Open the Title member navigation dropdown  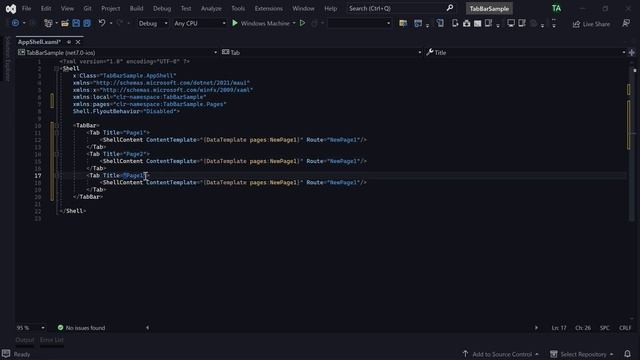[x=526, y=52]
